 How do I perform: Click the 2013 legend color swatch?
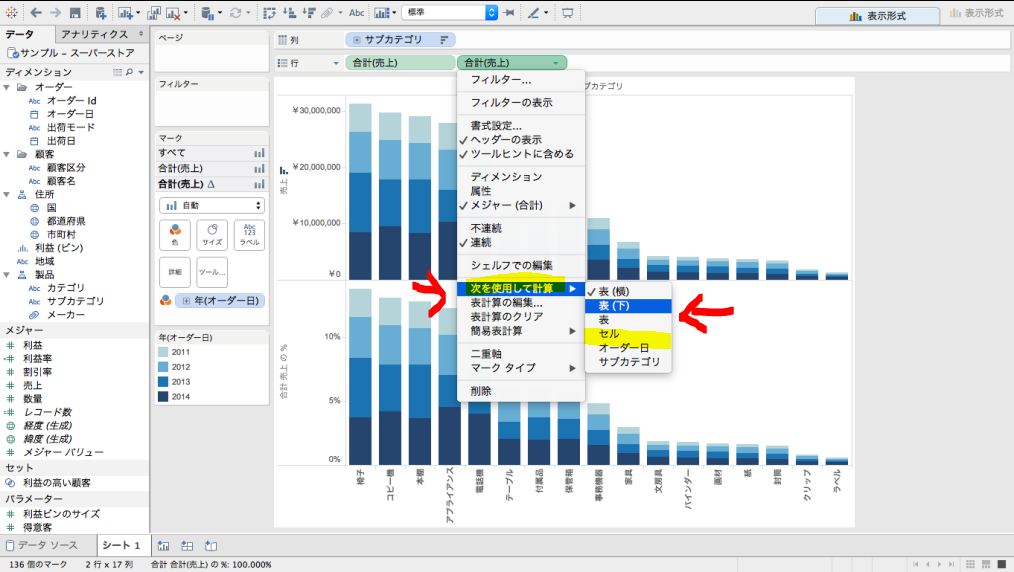(x=163, y=382)
